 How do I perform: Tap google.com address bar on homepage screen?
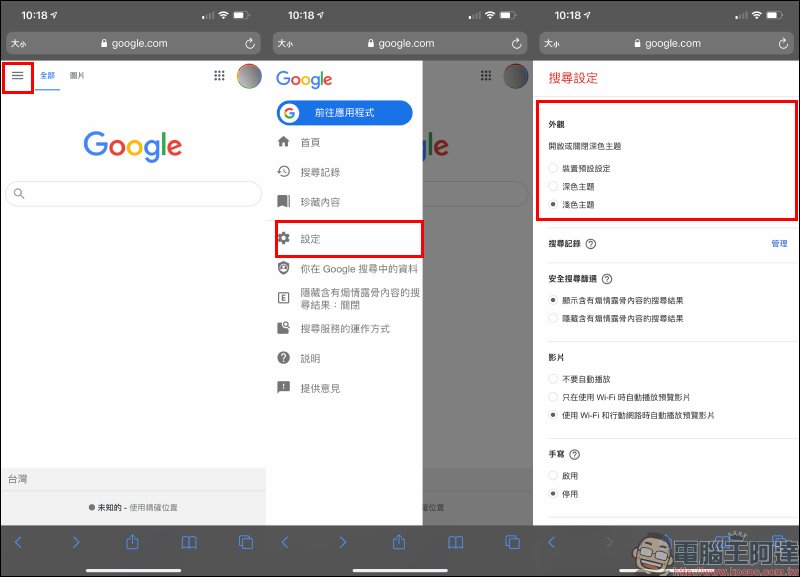(x=134, y=44)
